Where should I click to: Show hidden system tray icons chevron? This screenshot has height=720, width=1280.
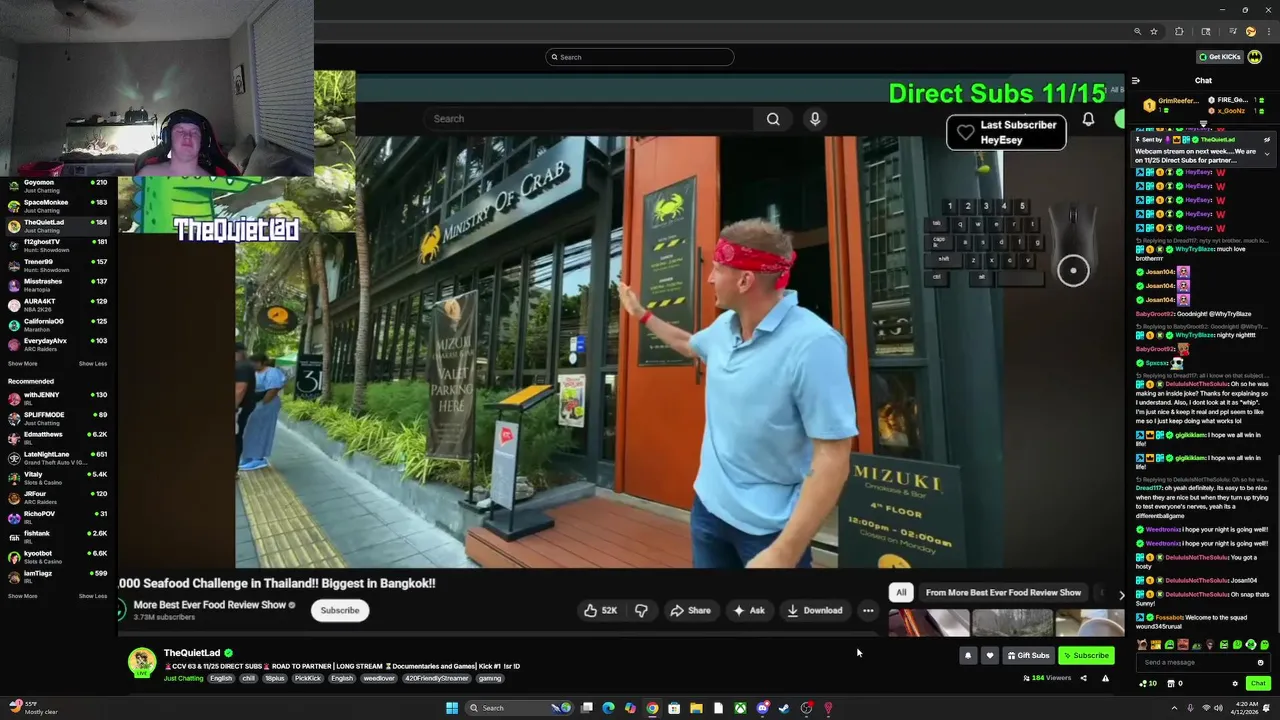click(1174, 708)
